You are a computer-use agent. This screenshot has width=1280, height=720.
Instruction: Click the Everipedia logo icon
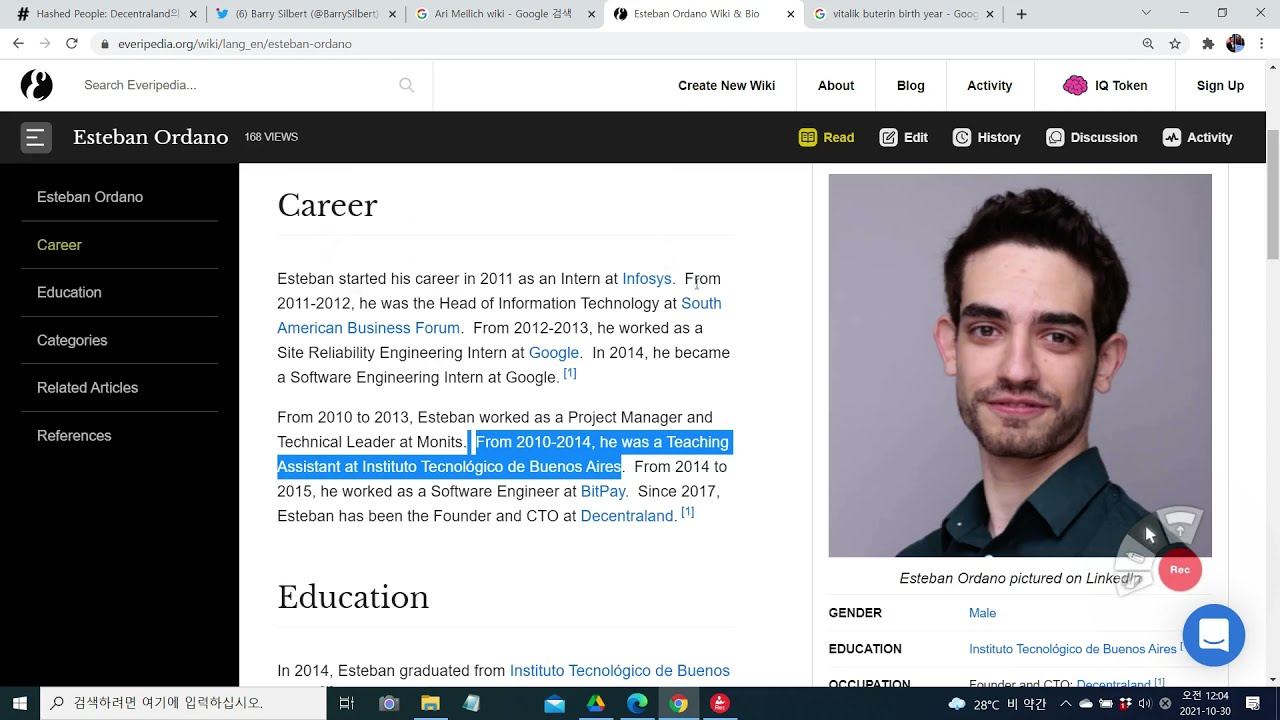[x=36, y=85]
